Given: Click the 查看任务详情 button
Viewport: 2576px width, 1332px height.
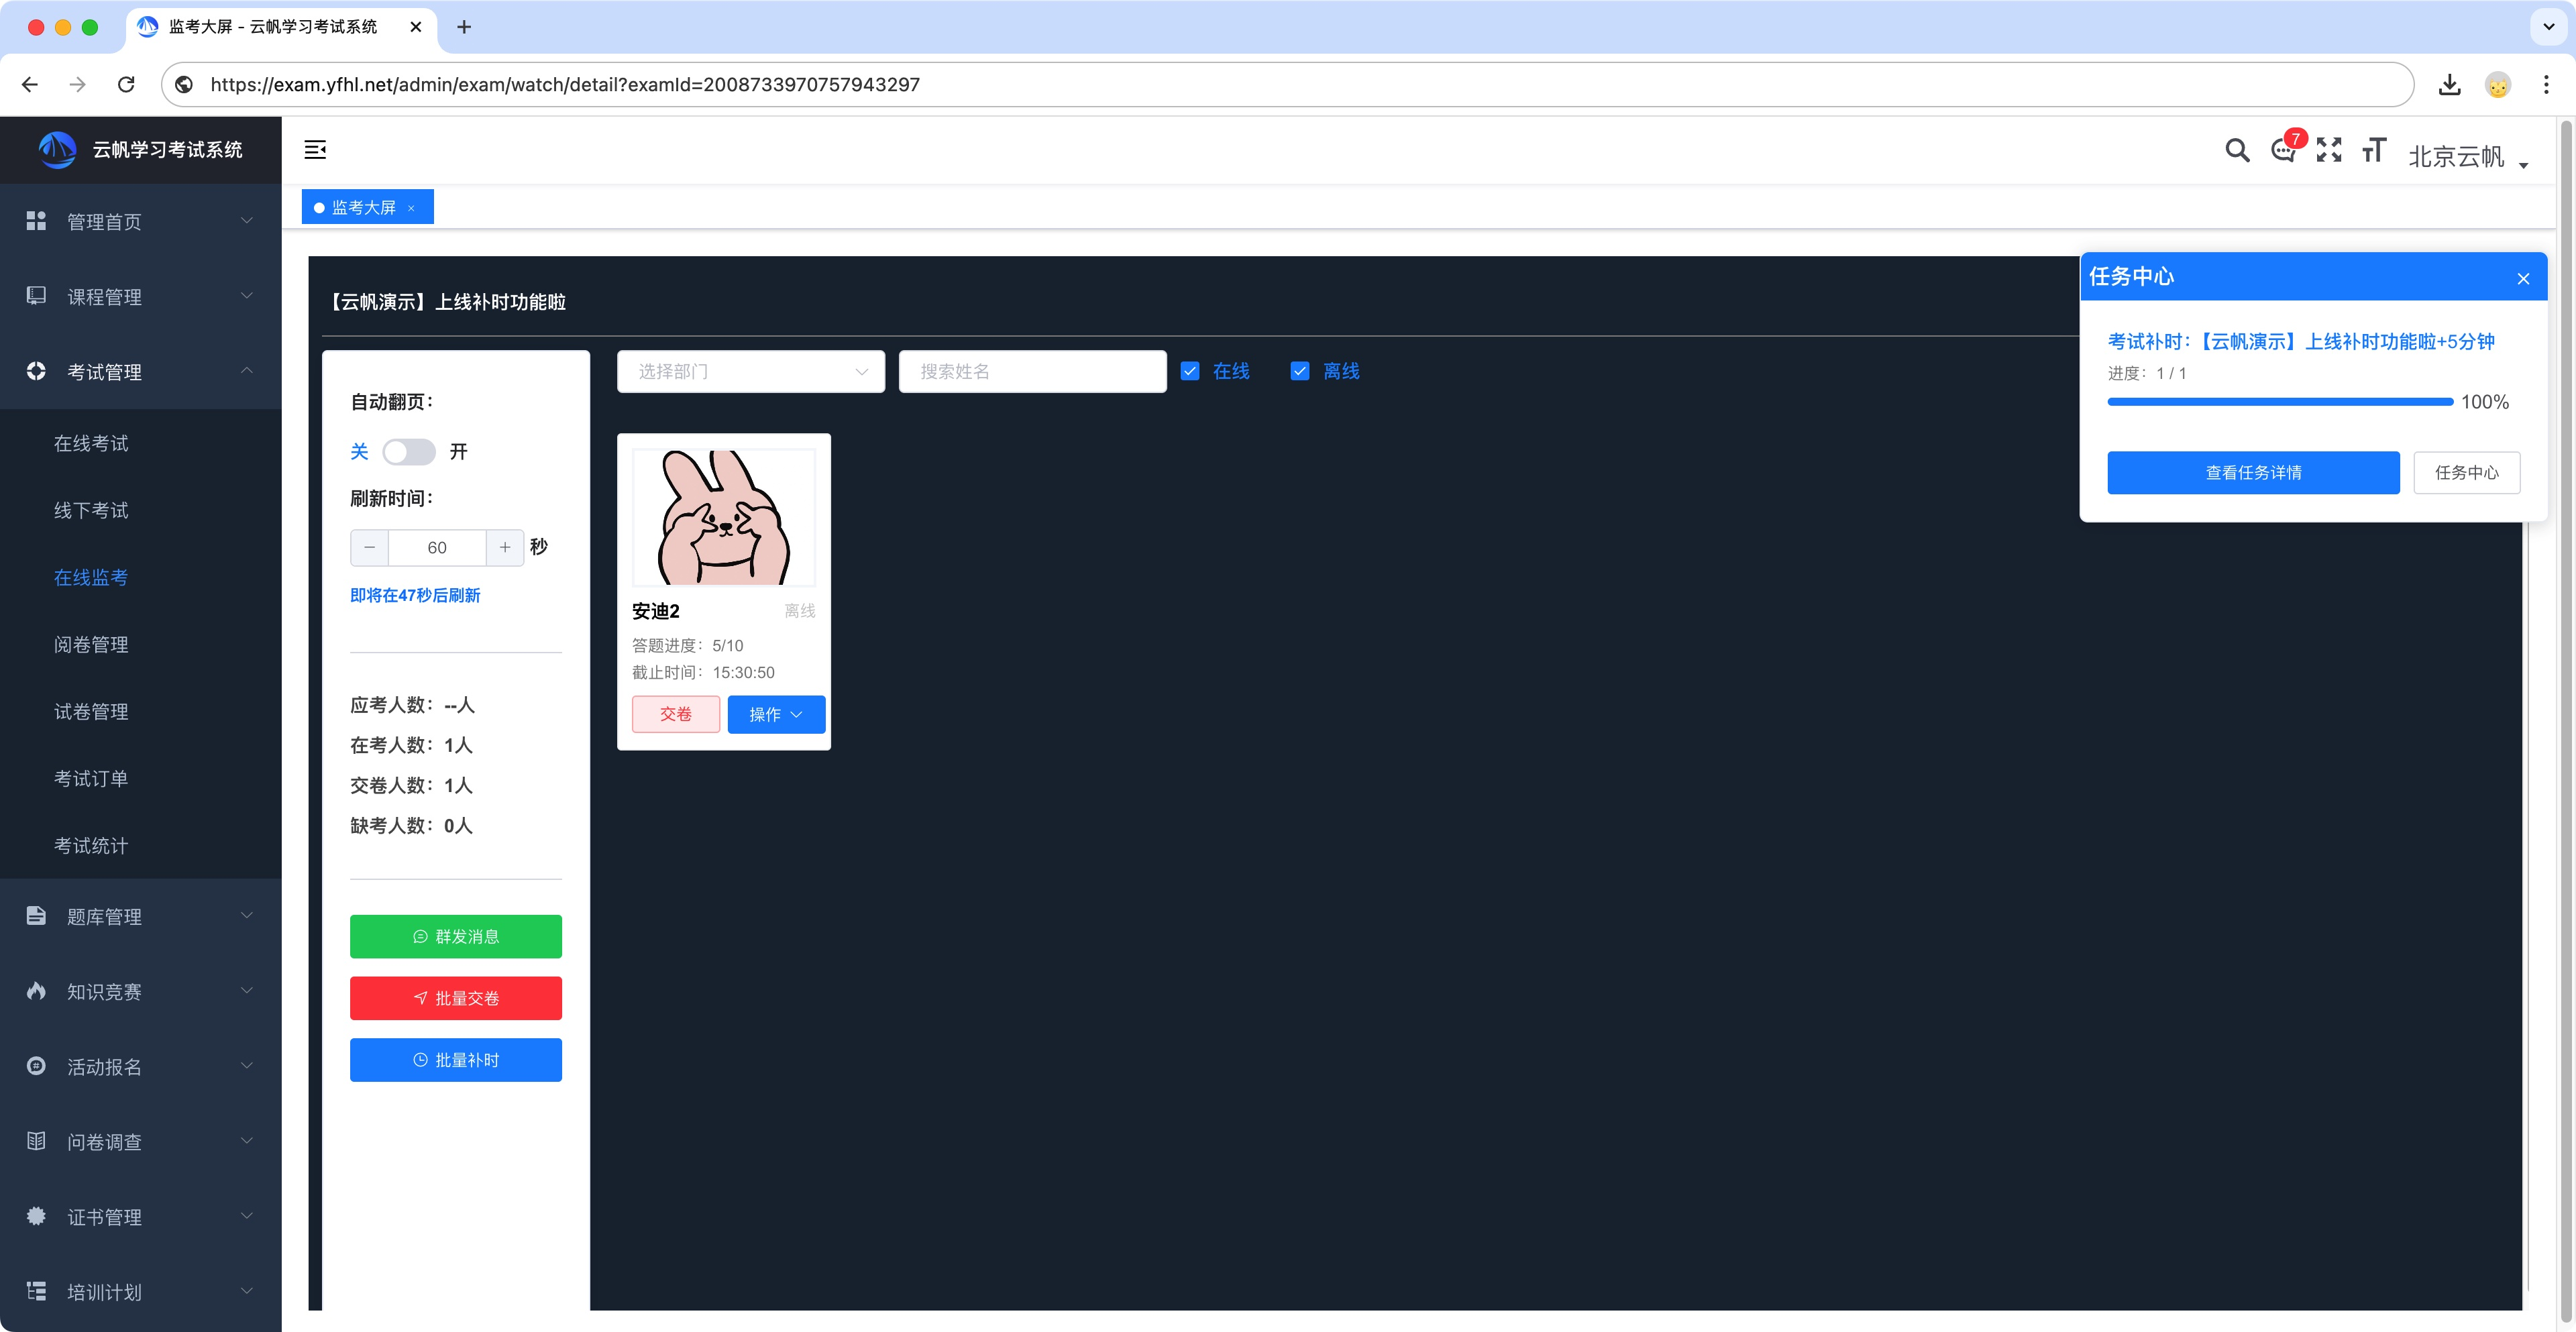Looking at the screenshot, I should pos(2253,473).
